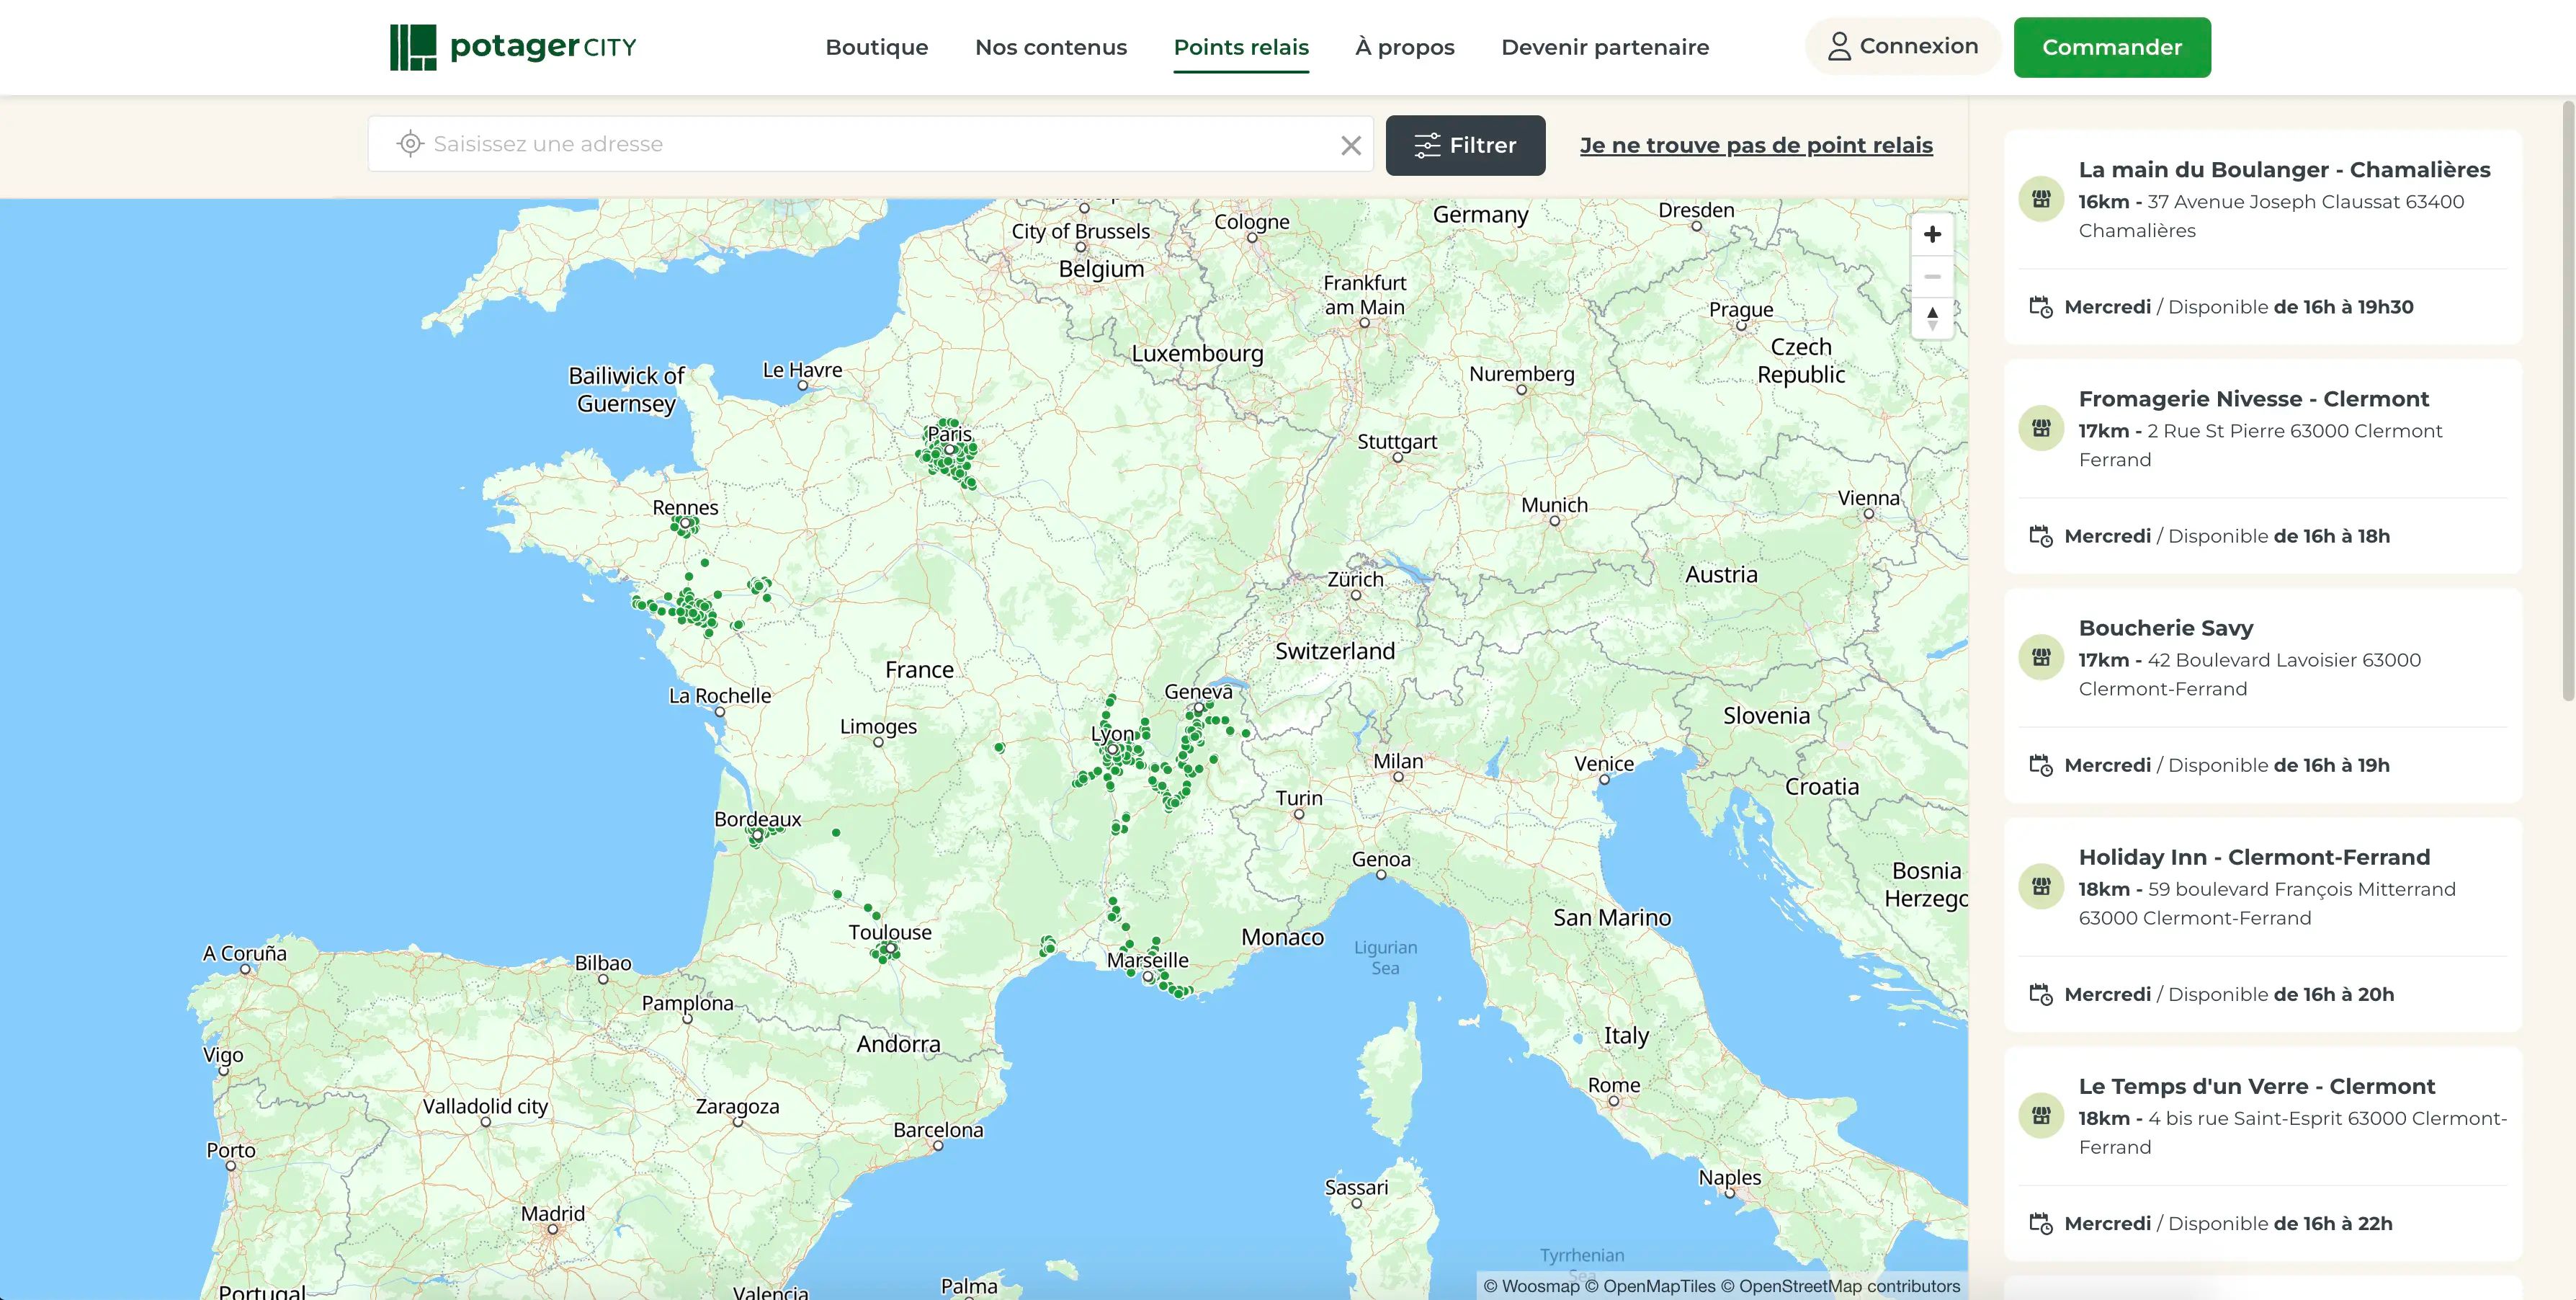Click address '2 Rue St Pierre 63000 Clermont'
Image resolution: width=2576 pixels, height=1300 pixels.
[x=2294, y=431]
